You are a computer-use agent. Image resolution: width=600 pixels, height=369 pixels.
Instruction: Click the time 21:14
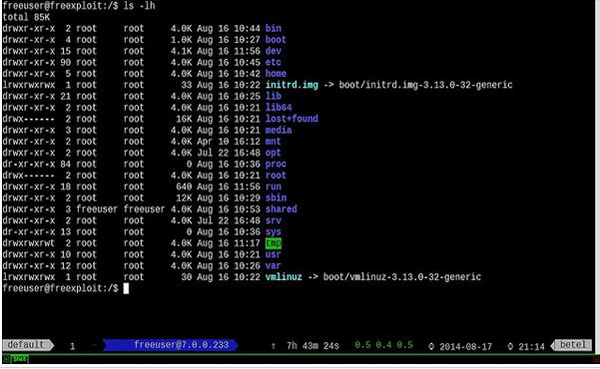531,347
